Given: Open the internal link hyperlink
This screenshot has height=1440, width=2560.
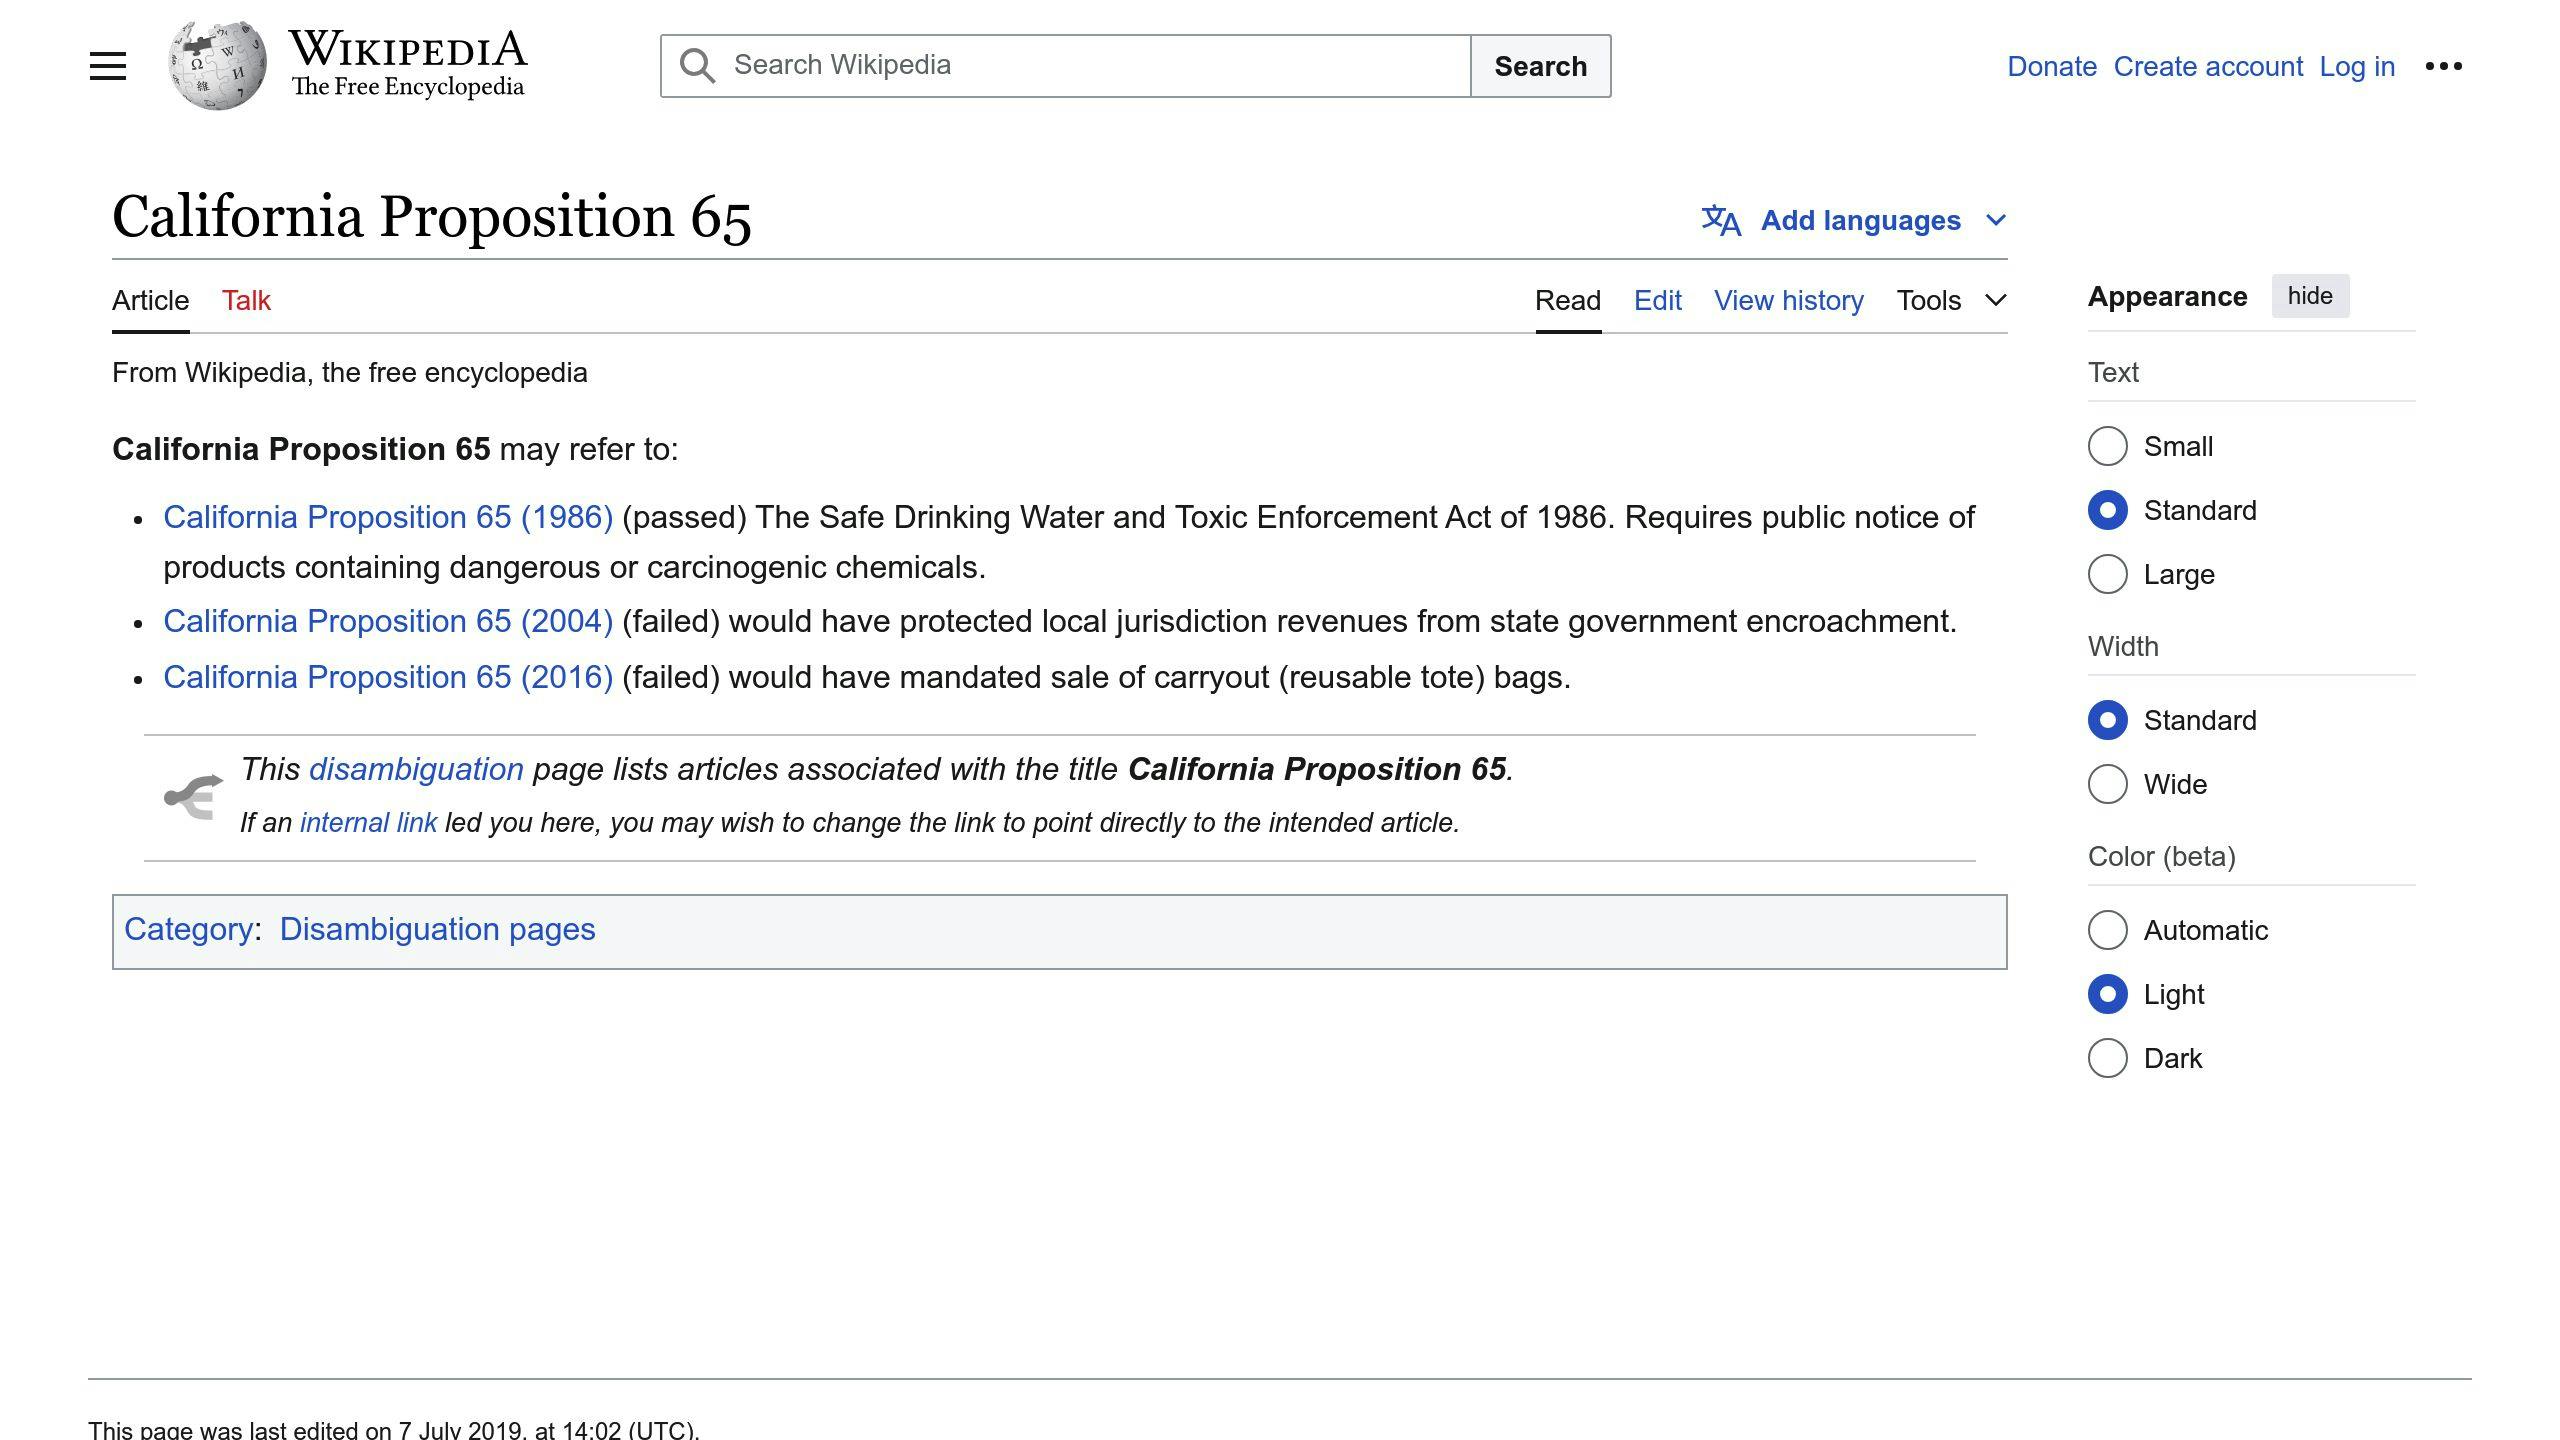Looking at the screenshot, I should [368, 822].
